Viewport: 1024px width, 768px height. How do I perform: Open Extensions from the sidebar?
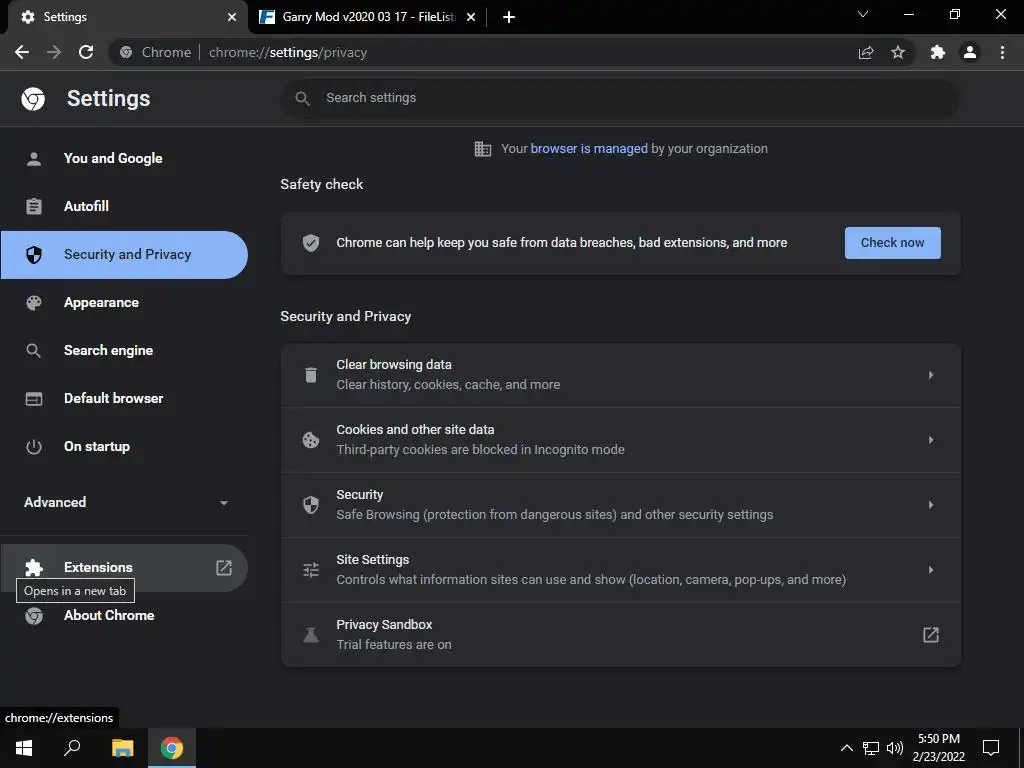tap(124, 568)
